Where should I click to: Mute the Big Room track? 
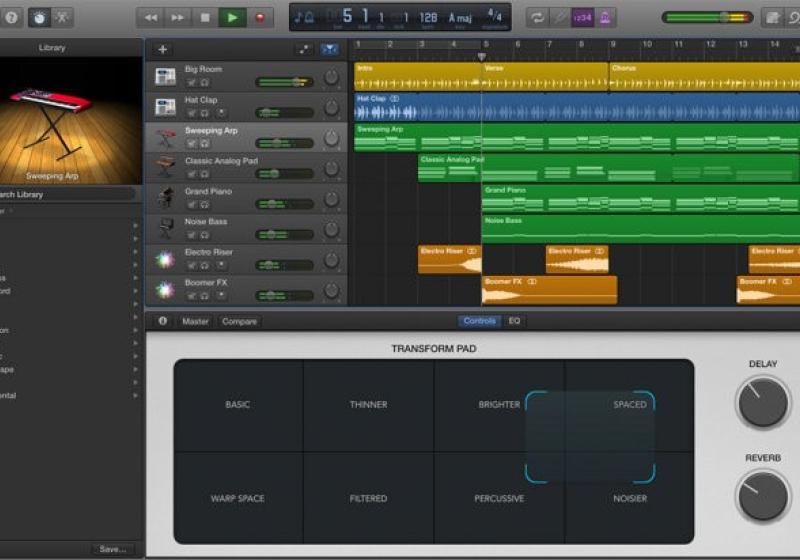coord(190,82)
